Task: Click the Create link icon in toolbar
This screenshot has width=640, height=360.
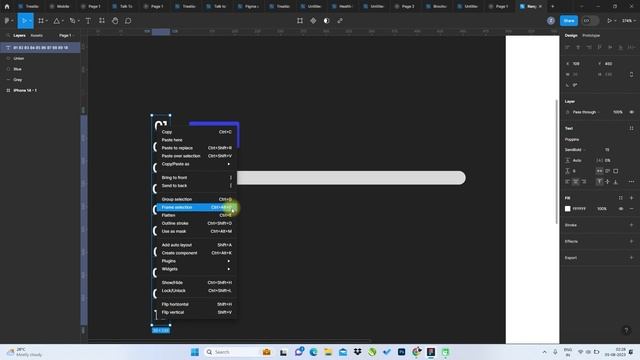Action: pos(340,21)
